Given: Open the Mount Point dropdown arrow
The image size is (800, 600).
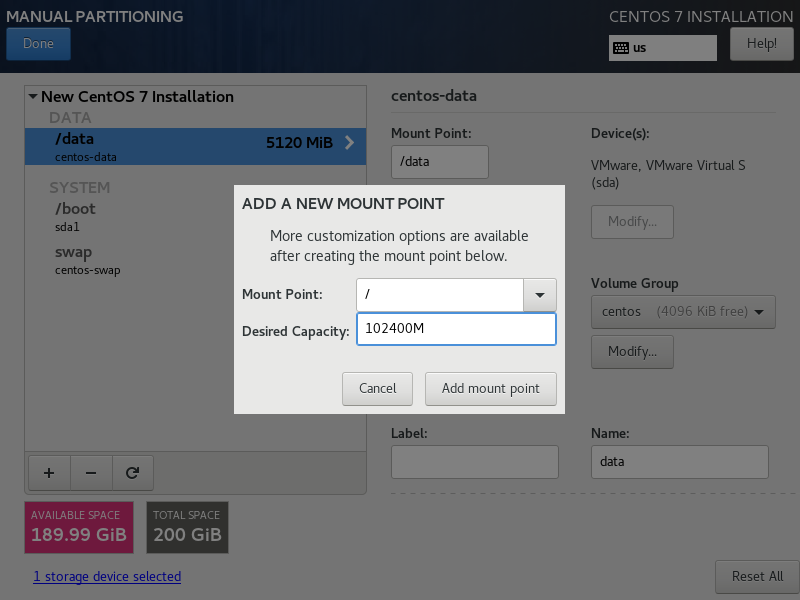Looking at the screenshot, I should pyautogui.click(x=540, y=295).
